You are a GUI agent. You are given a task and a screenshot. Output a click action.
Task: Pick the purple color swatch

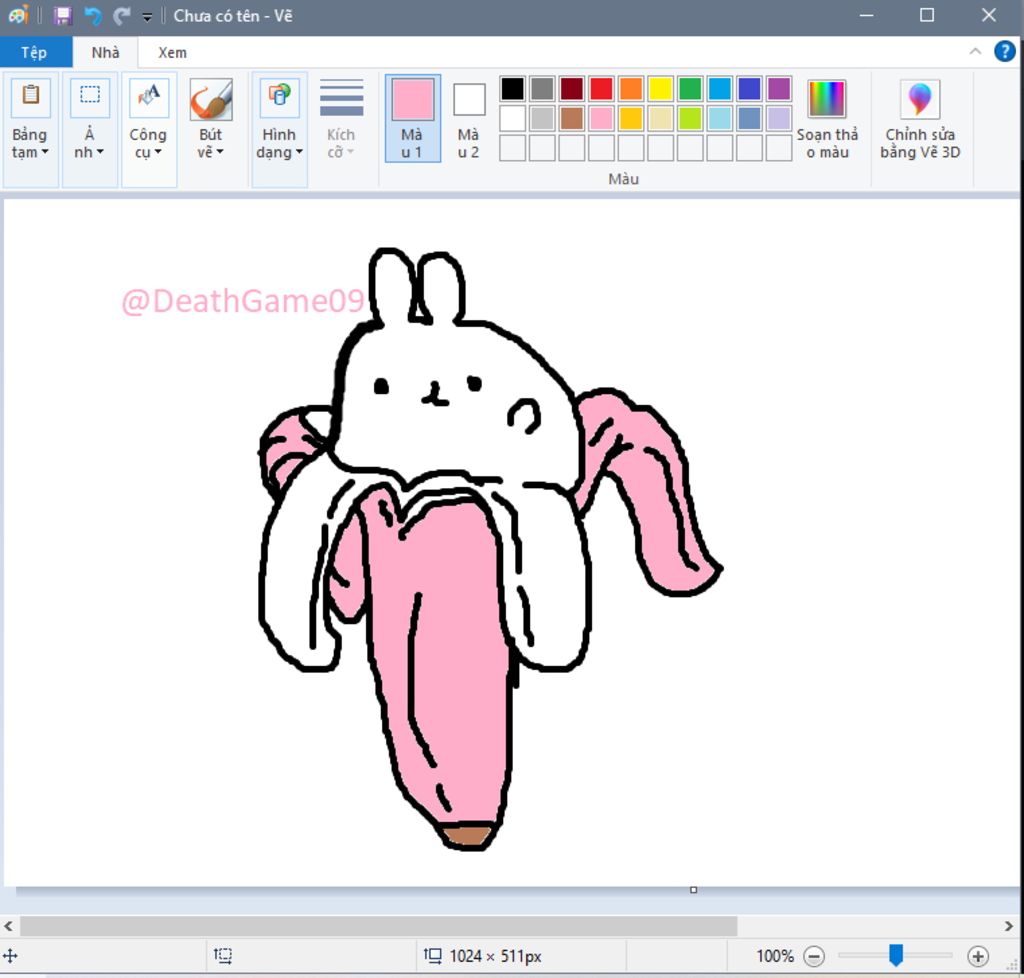[778, 89]
